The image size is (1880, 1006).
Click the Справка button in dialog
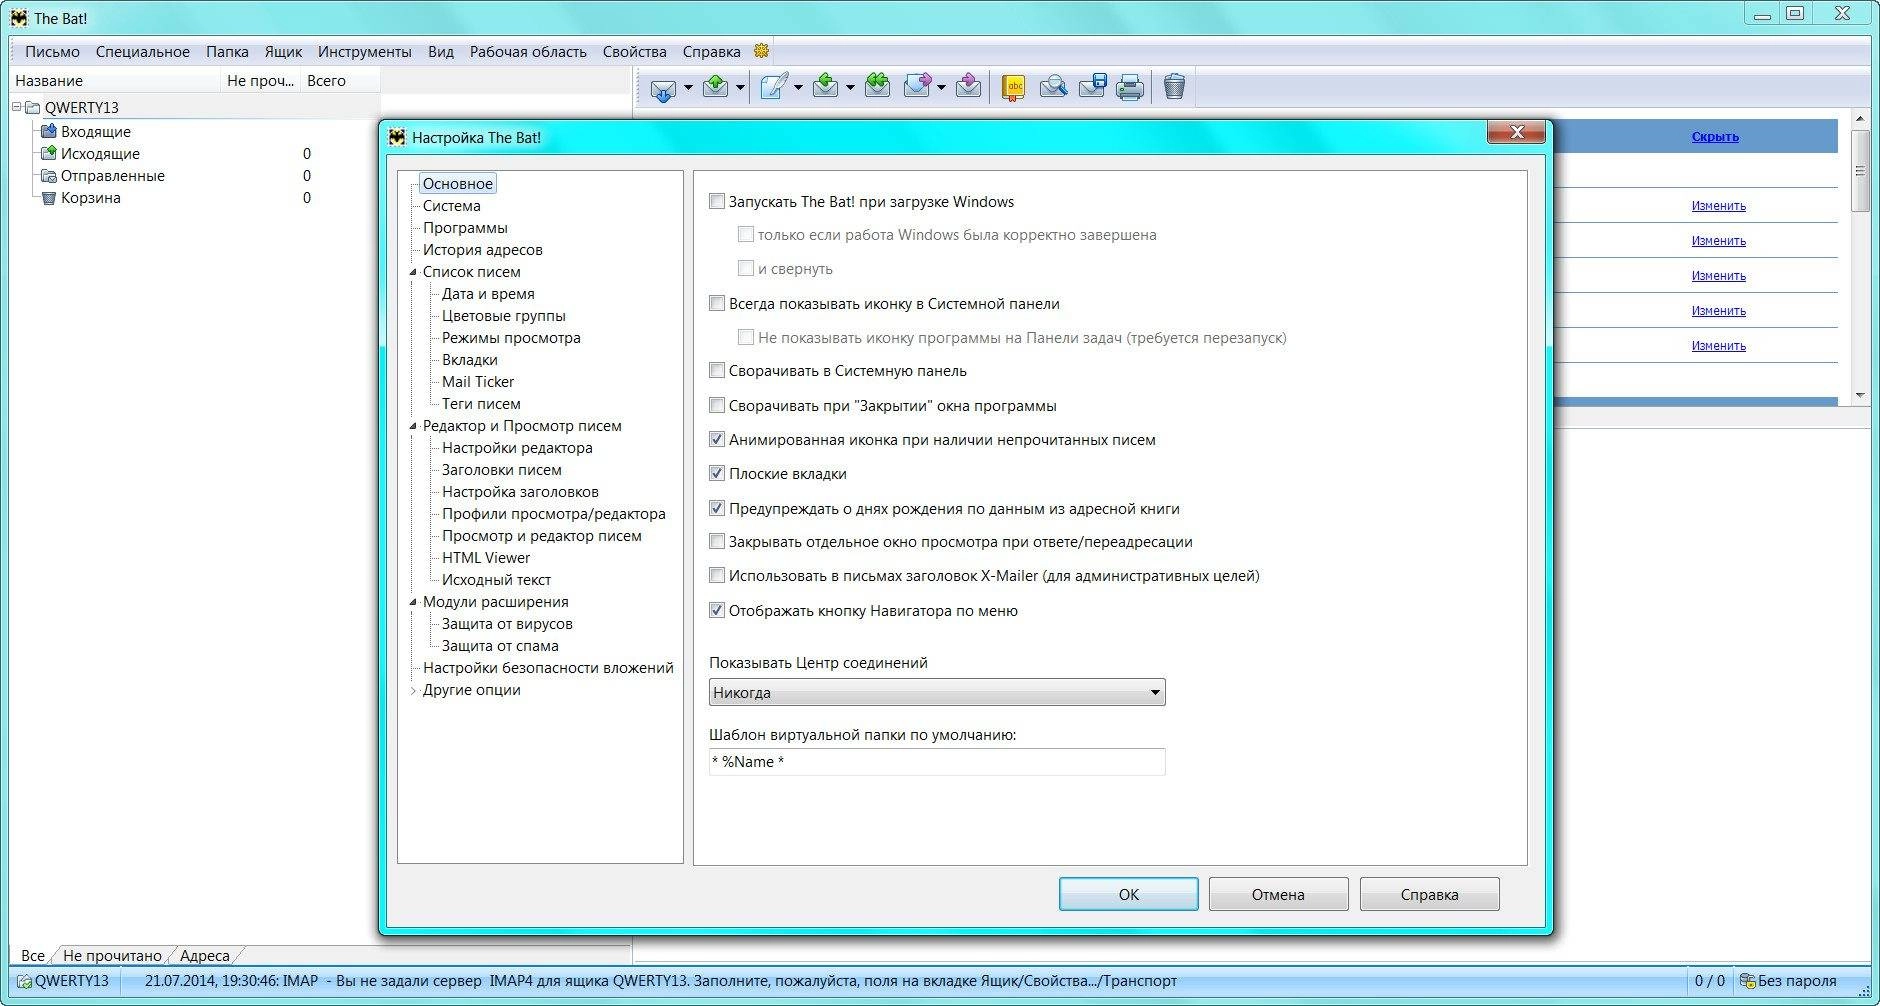(1429, 894)
